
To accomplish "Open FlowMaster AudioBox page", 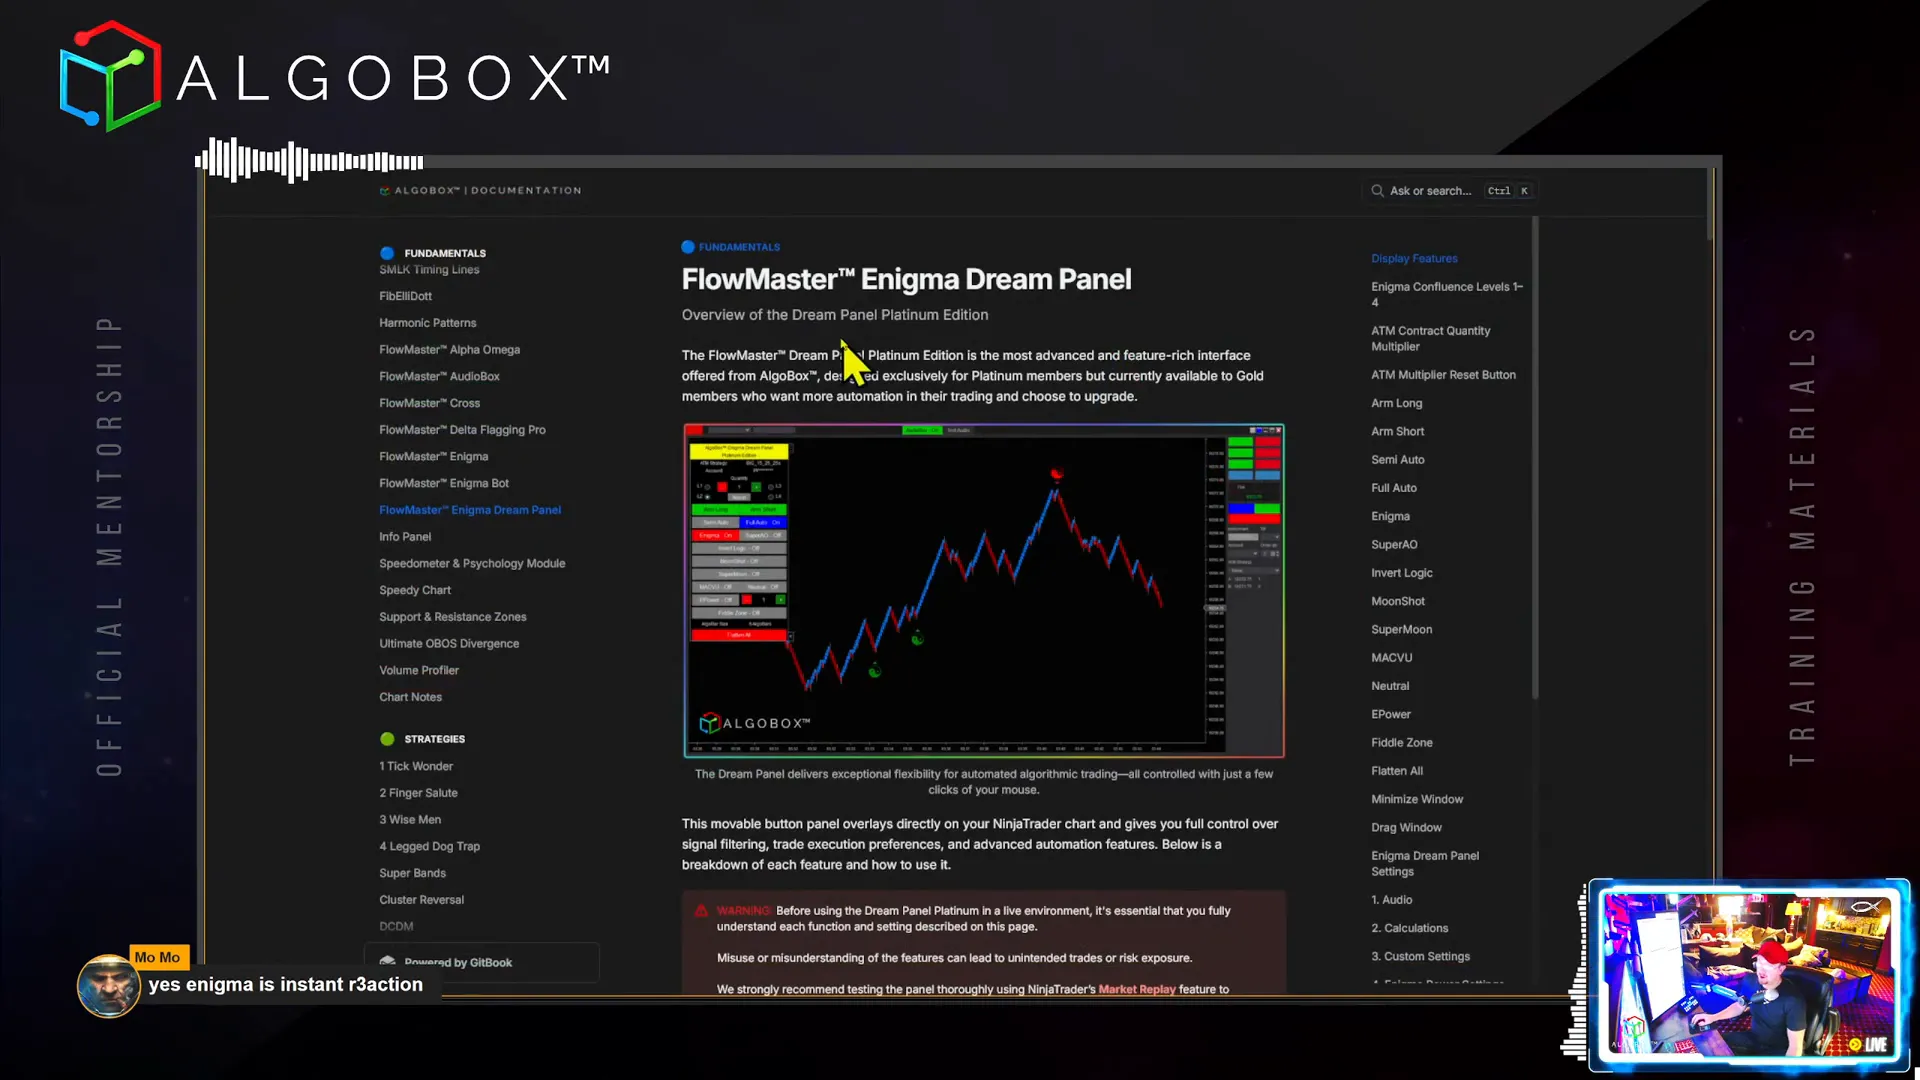I will coord(439,377).
